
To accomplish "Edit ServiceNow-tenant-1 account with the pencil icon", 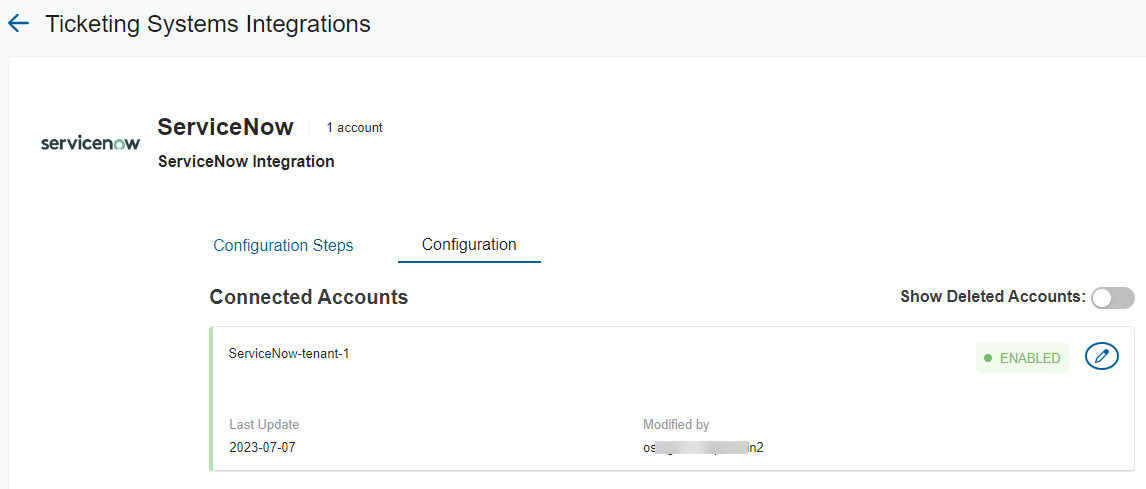I will pyautogui.click(x=1101, y=357).
